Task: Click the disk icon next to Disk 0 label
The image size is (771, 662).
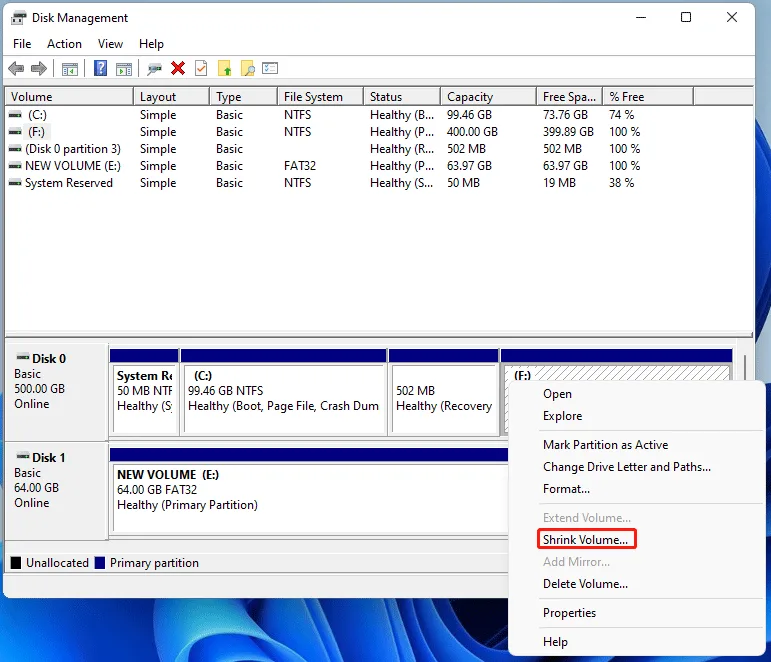Action: point(23,357)
